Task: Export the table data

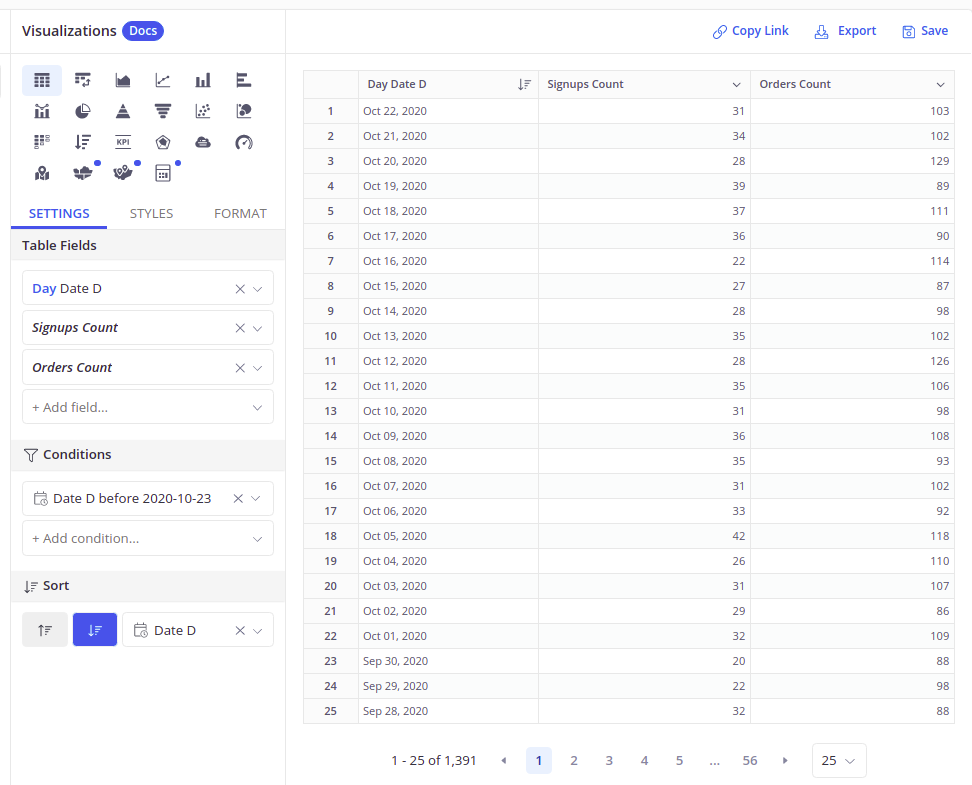Action: tap(846, 31)
